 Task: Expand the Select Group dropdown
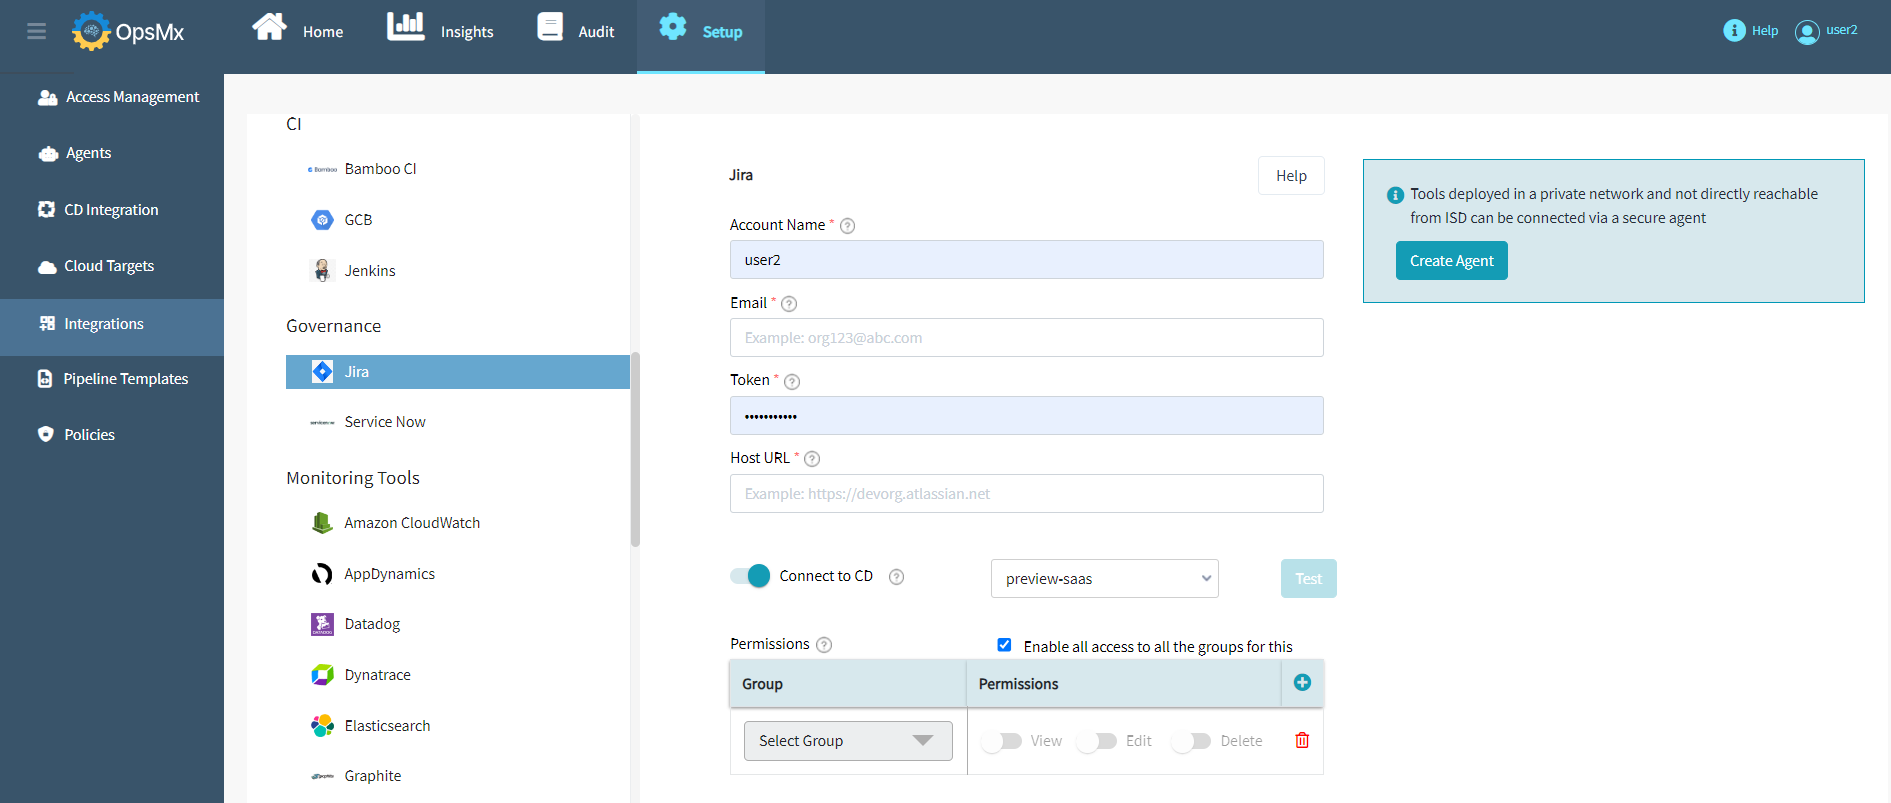click(x=847, y=741)
